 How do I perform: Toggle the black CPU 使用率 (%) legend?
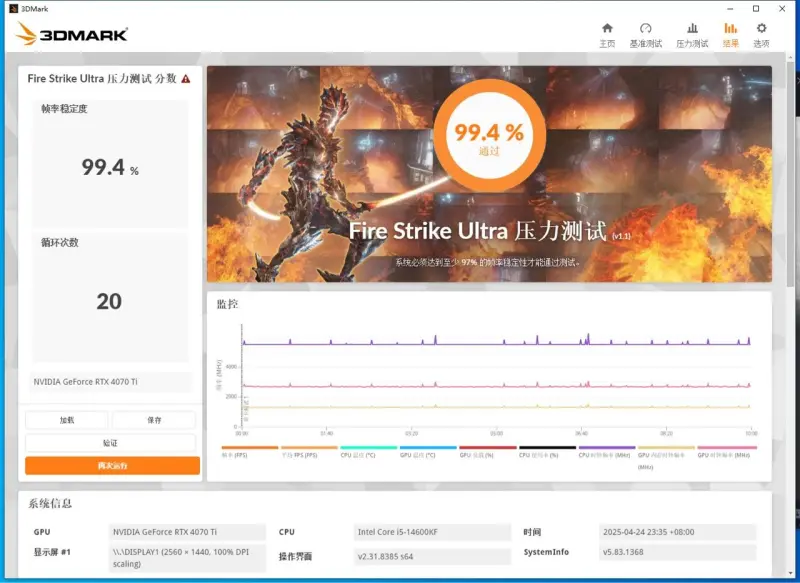tap(547, 452)
